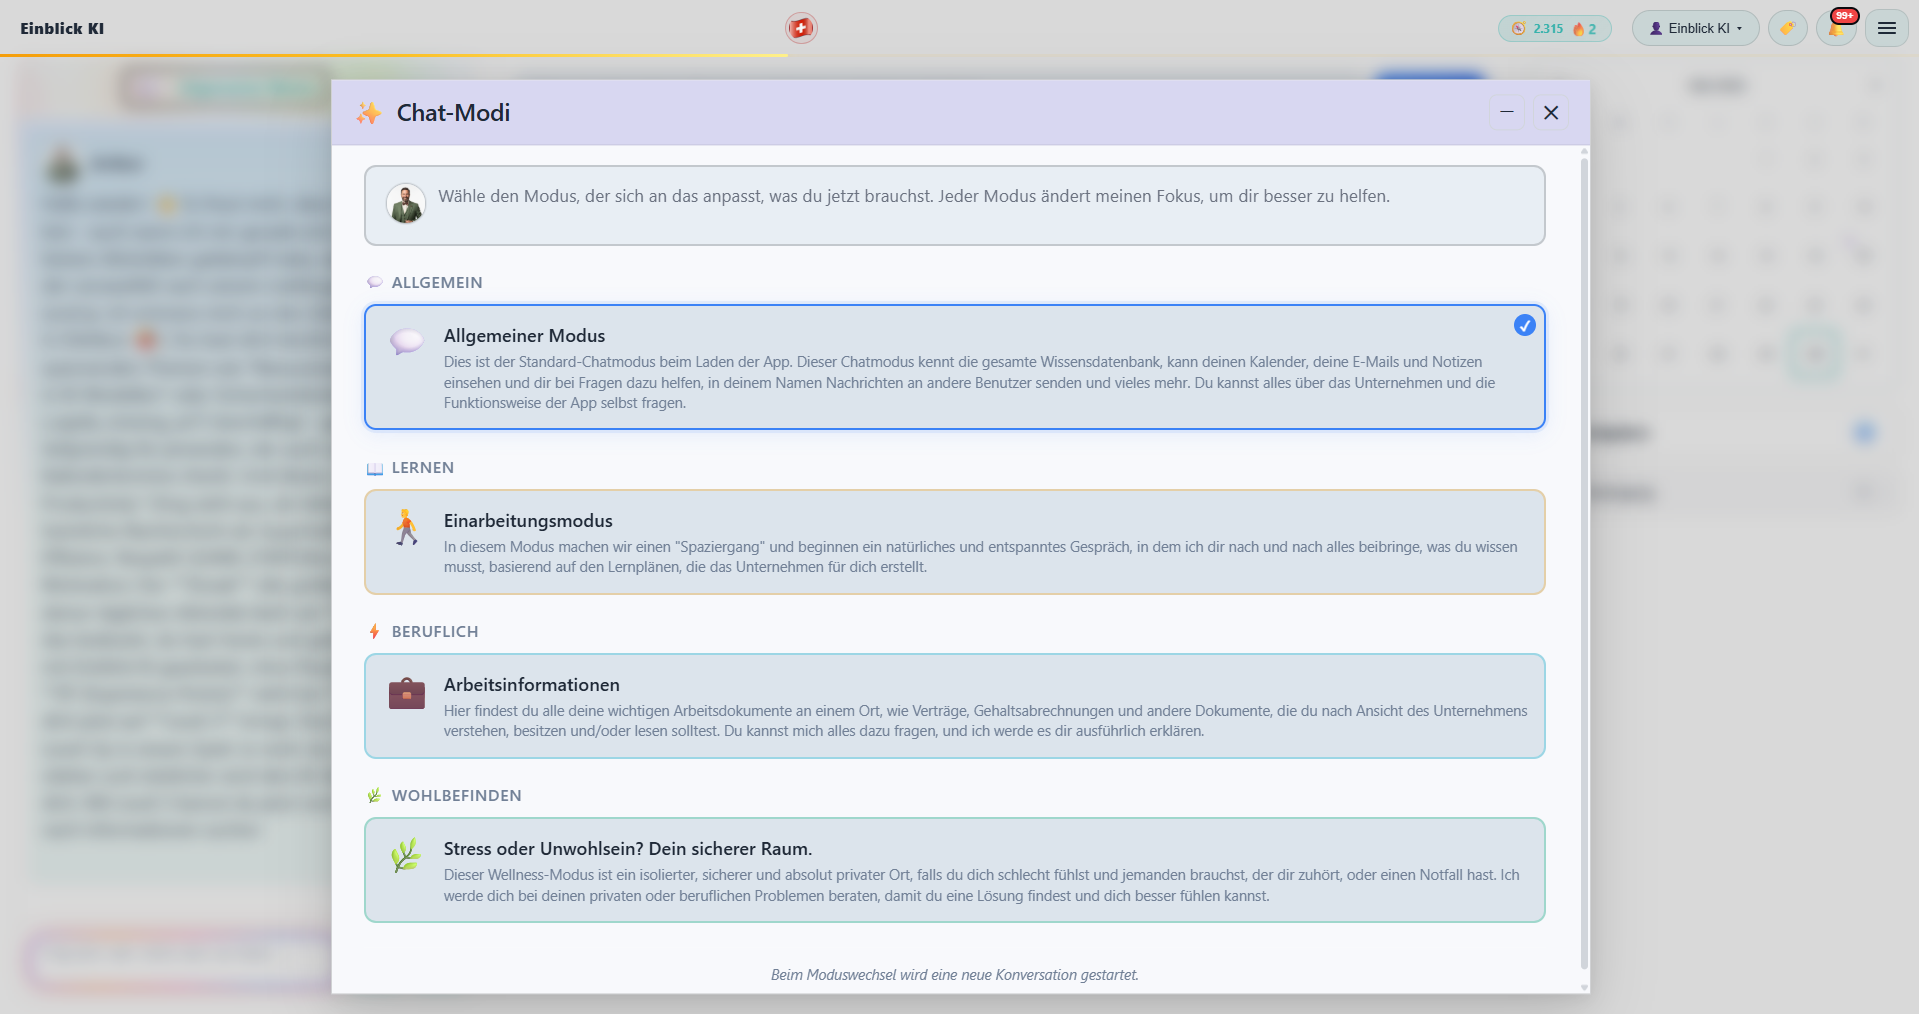Choose Stress oder Unwohlsein safe space mode
The width and height of the screenshot is (1919, 1014).
pyautogui.click(x=954, y=870)
